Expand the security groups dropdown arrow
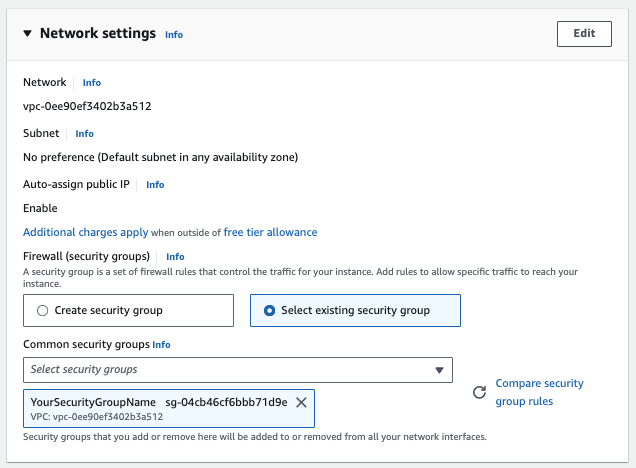The height and width of the screenshot is (468, 636). (x=439, y=370)
